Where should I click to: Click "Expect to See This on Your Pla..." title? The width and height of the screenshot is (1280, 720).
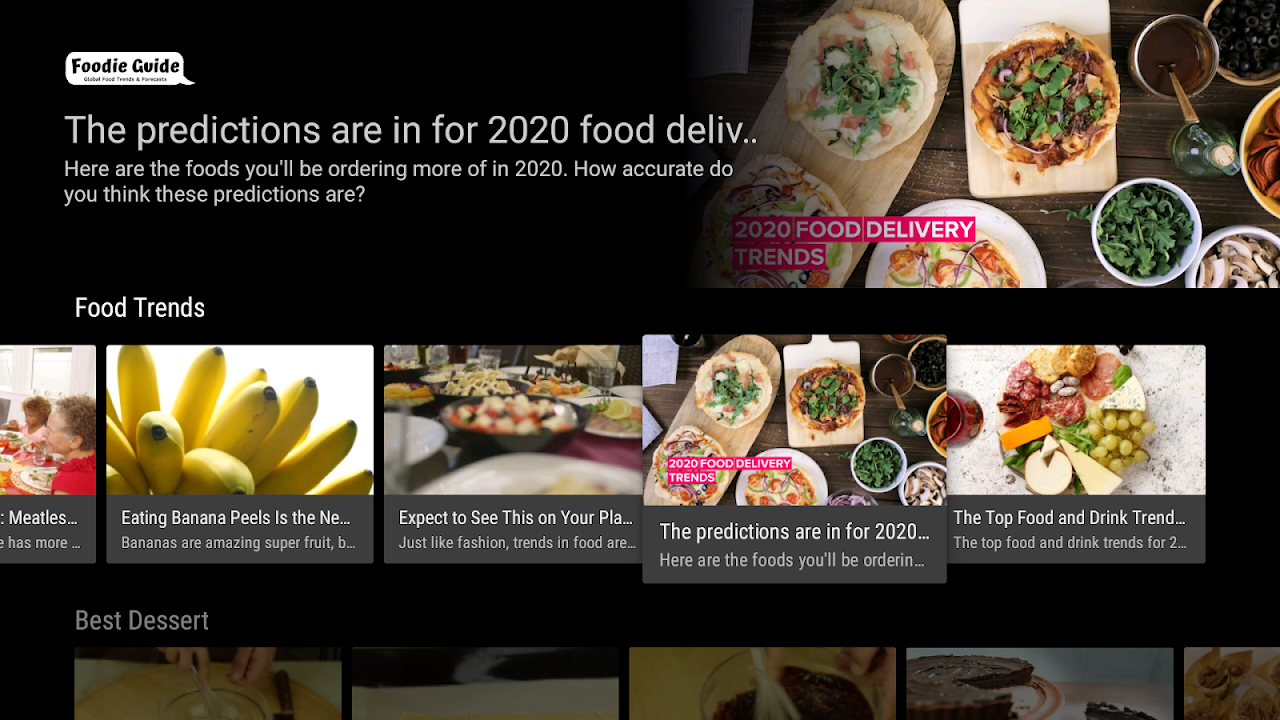pos(516,518)
